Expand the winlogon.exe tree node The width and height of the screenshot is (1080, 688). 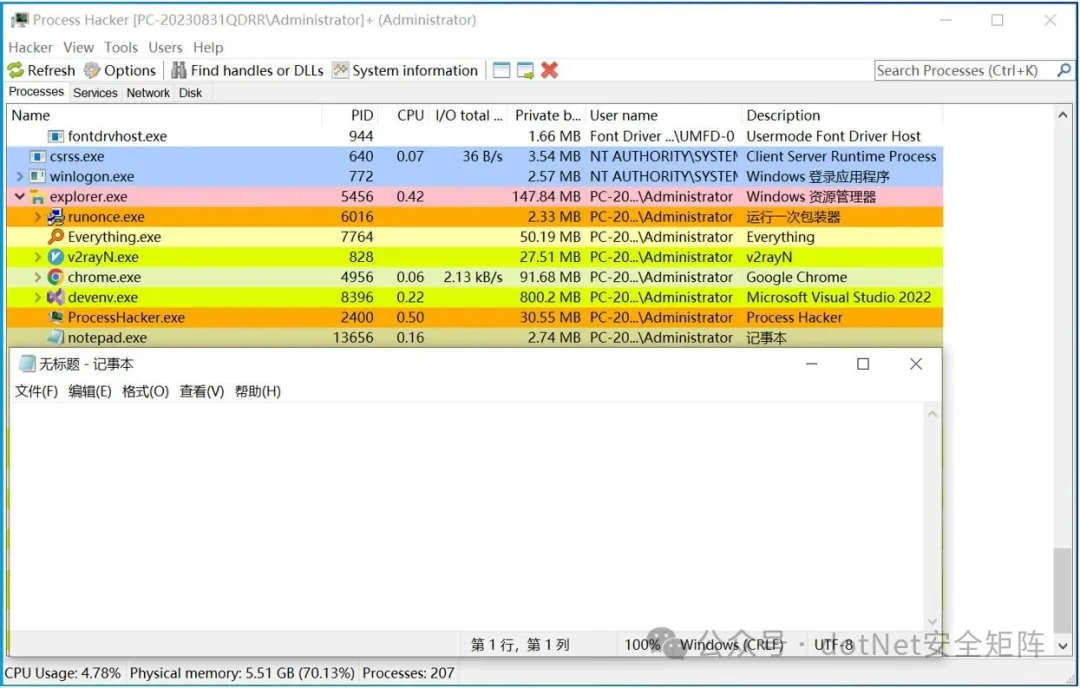tap(20, 177)
